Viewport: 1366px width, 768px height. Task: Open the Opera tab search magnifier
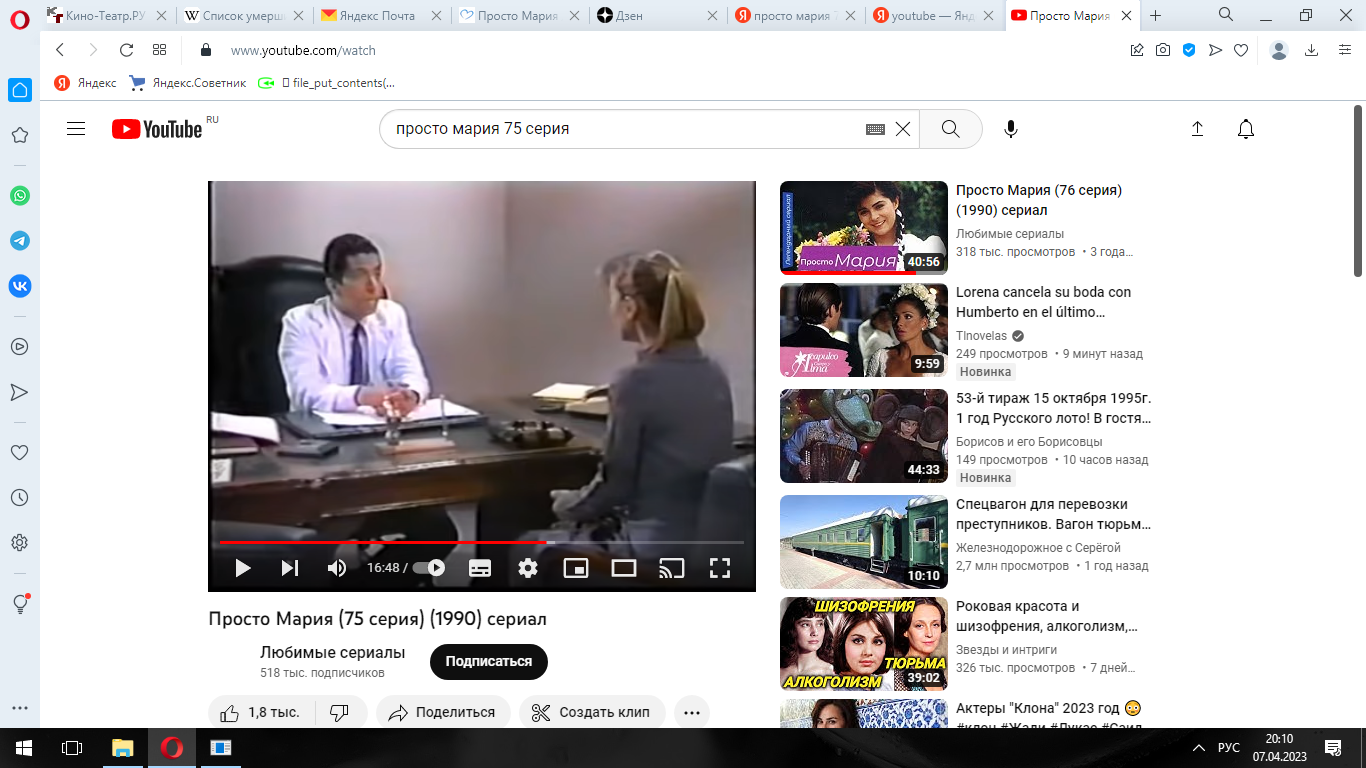(x=1226, y=14)
